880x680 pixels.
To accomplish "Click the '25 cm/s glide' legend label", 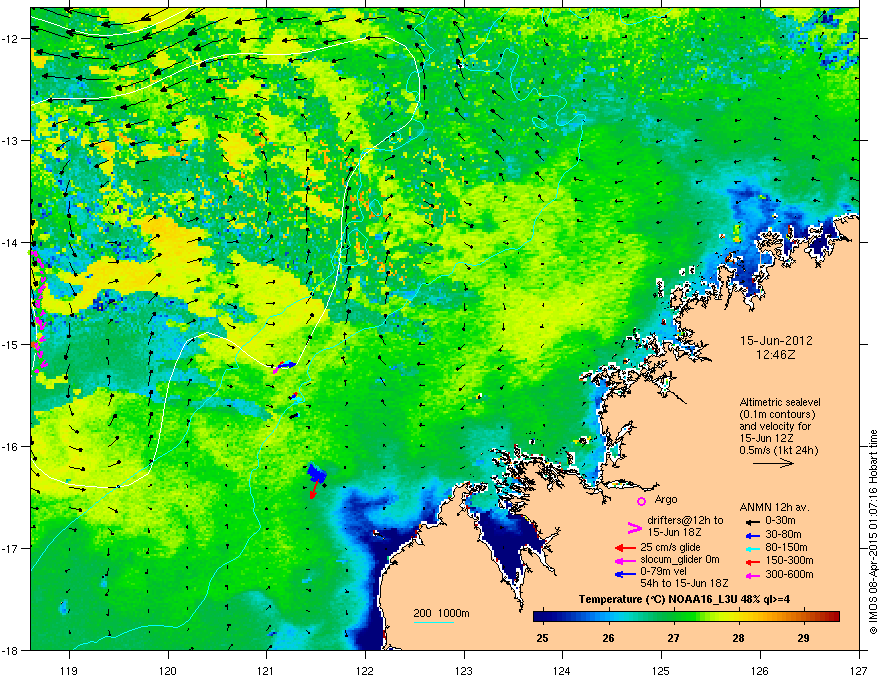I will [x=670, y=548].
